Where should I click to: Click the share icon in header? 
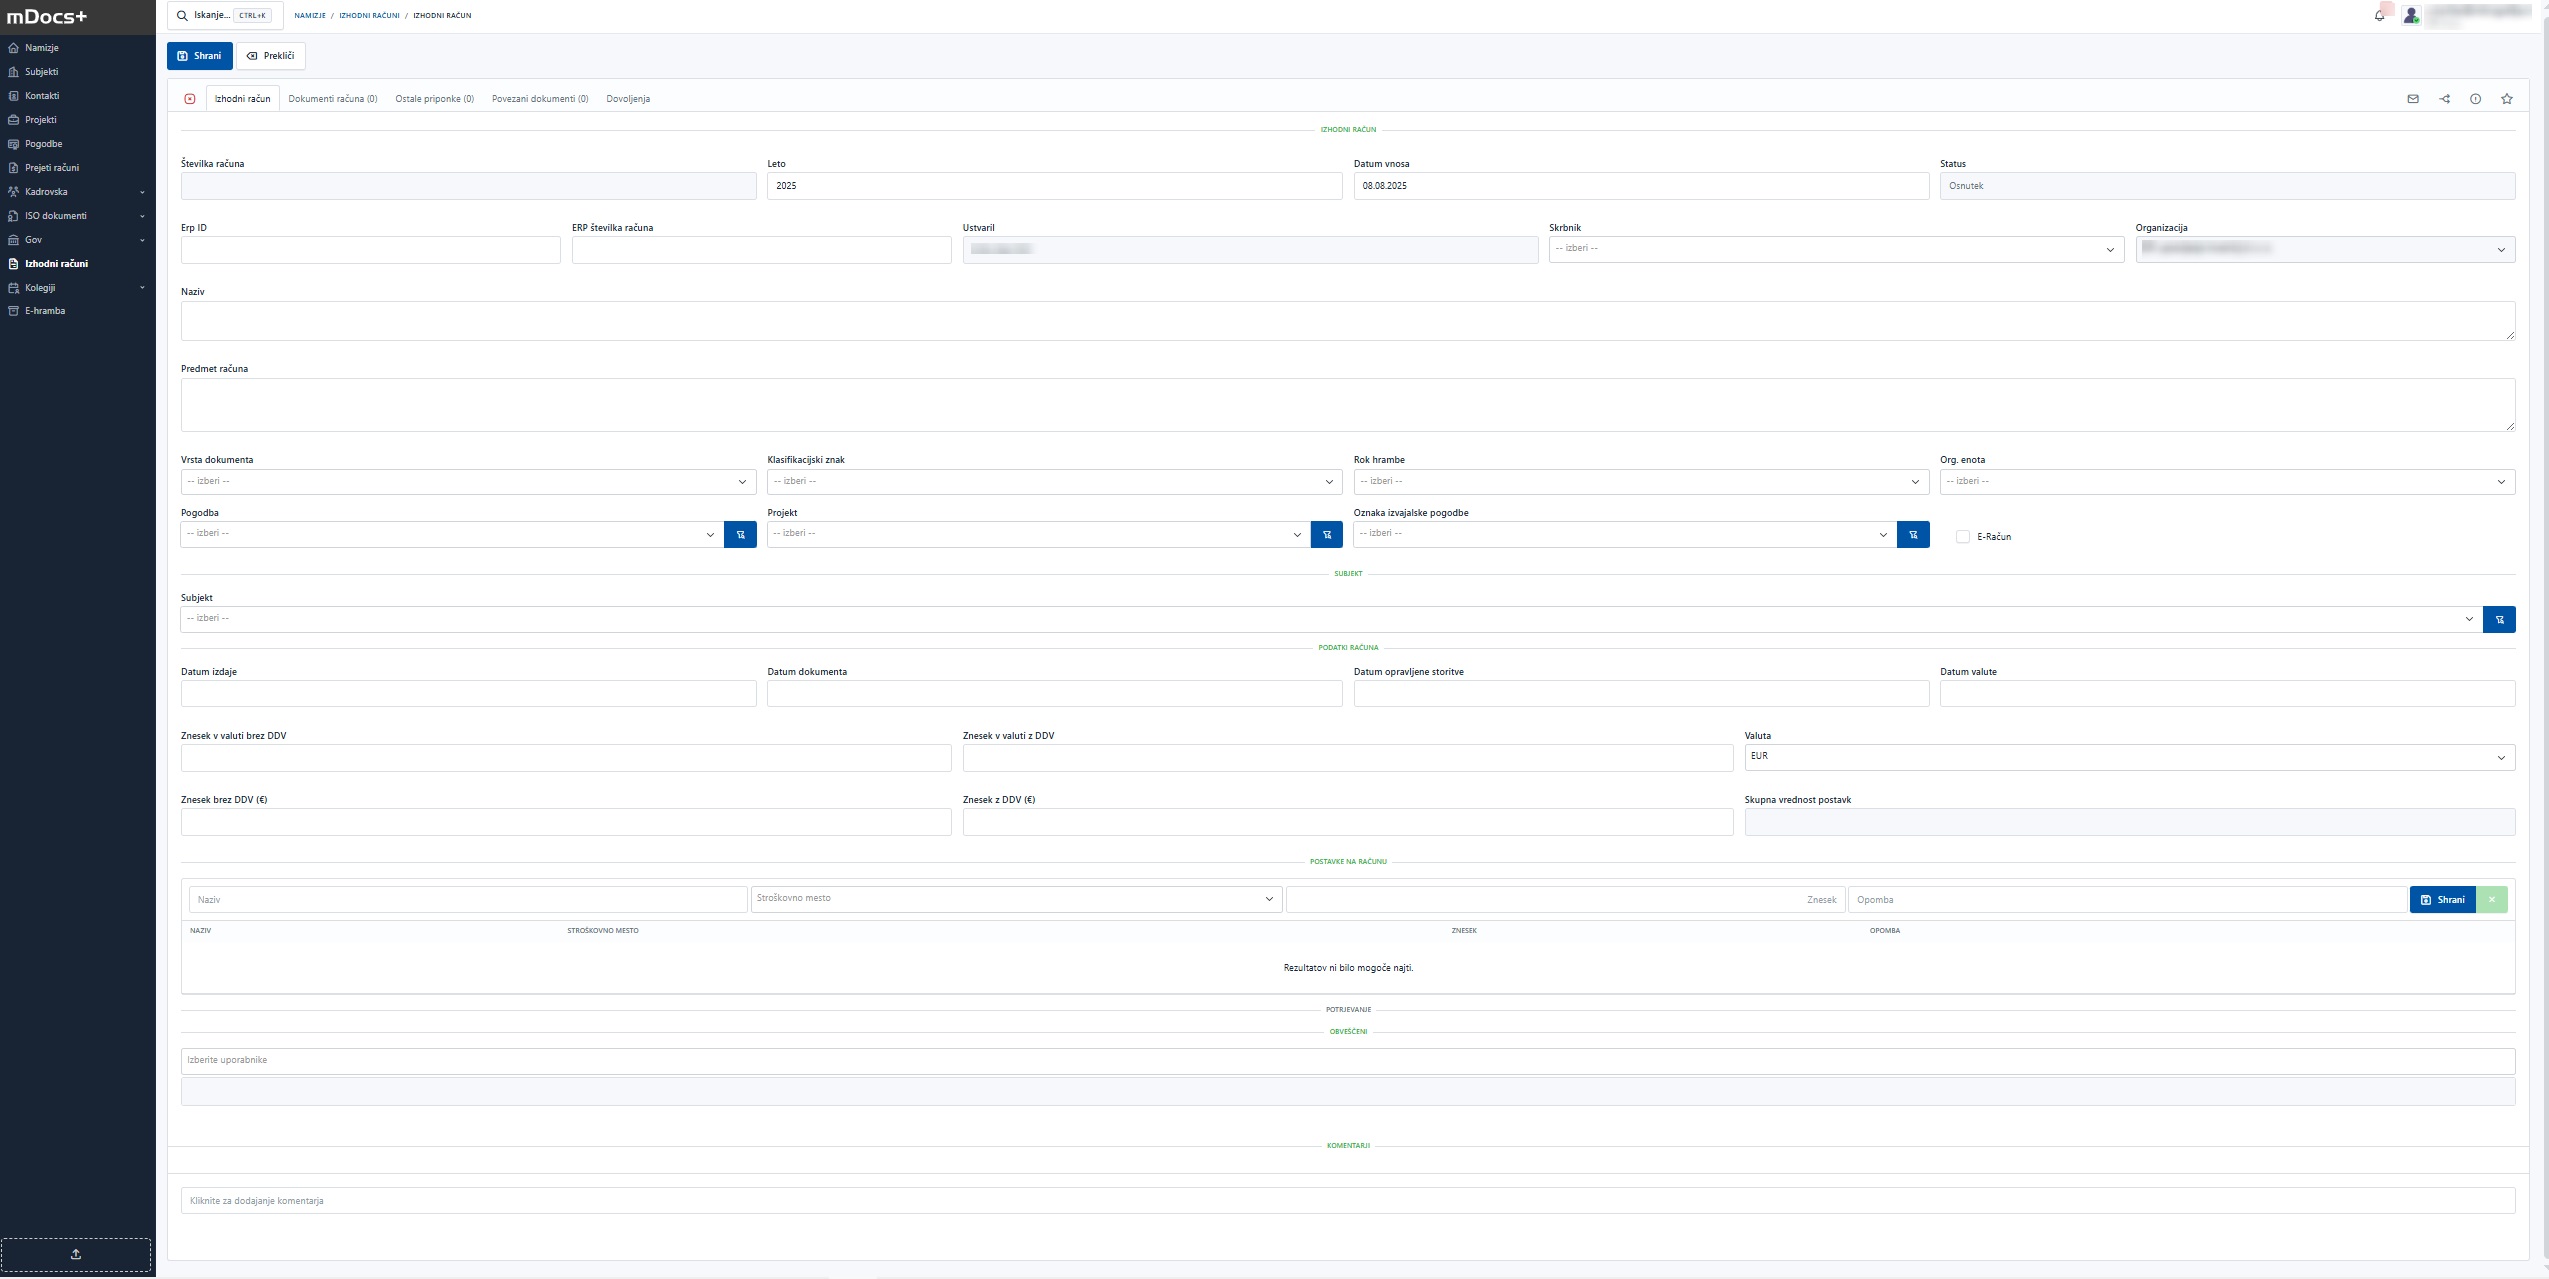pos(2444,99)
